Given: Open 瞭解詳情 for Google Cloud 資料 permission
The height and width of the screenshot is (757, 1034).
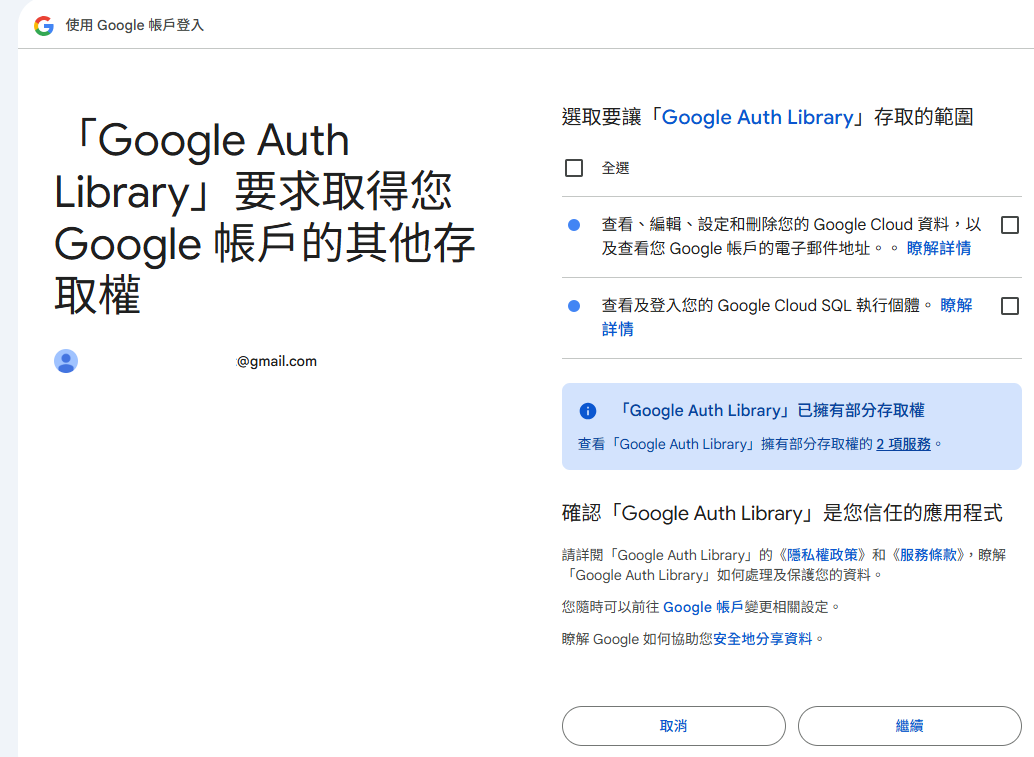Looking at the screenshot, I should pos(939,249).
